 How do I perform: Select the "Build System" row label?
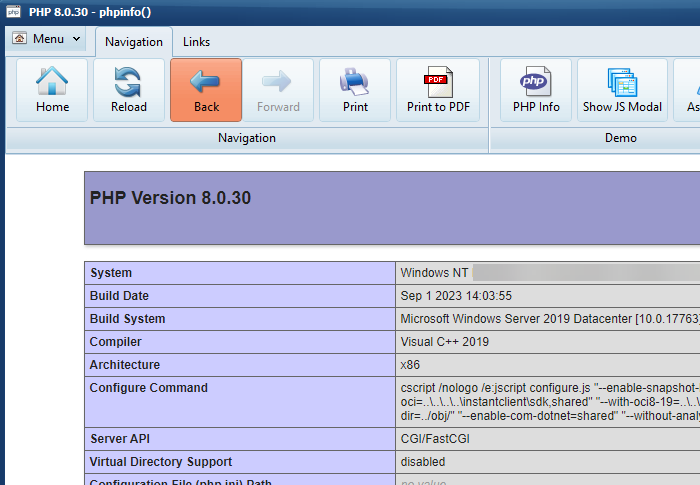click(x=128, y=319)
